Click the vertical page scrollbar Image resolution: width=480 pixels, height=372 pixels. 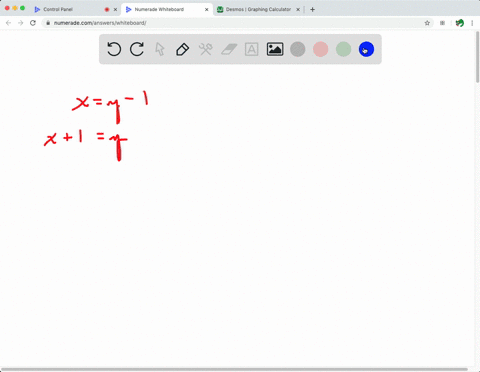tap(477, 57)
